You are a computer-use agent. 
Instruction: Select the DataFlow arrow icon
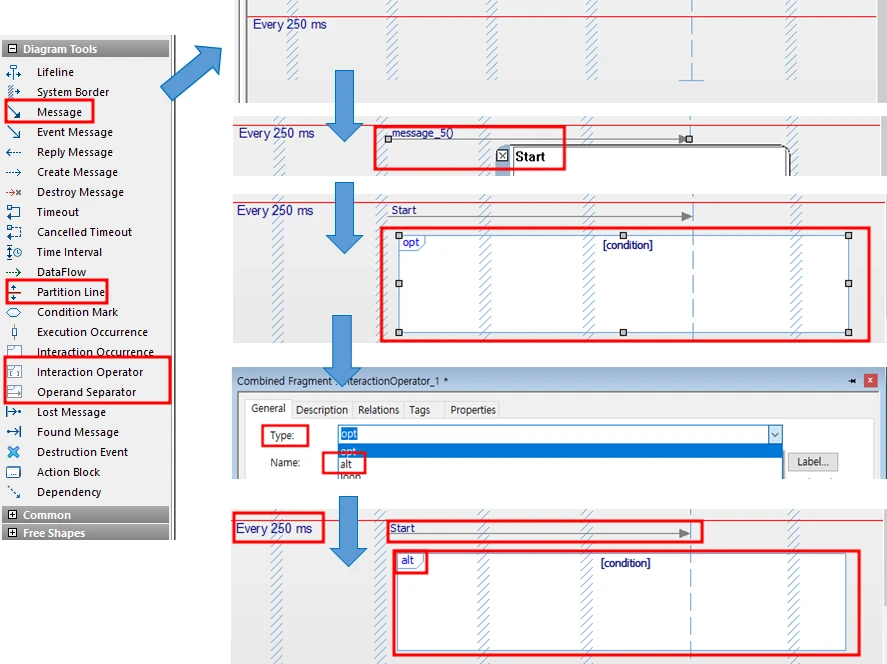pyautogui.click(x=14, y=272)
